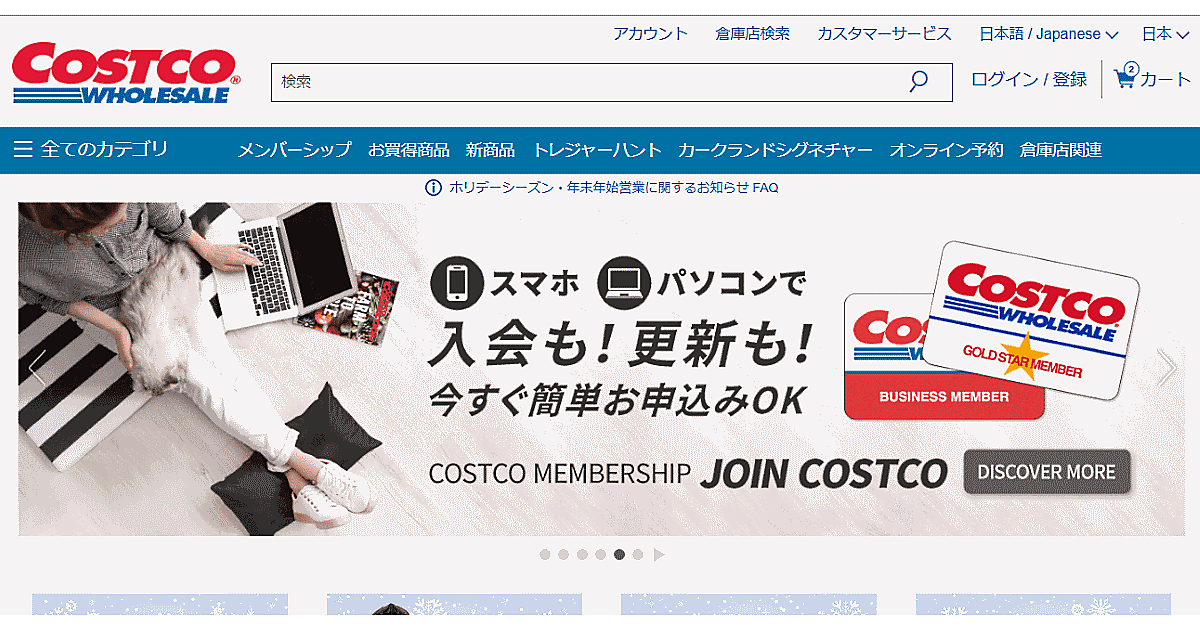
Task: Expand the 日本語 / Japanese language dropdown
Action: point(1049,34)
